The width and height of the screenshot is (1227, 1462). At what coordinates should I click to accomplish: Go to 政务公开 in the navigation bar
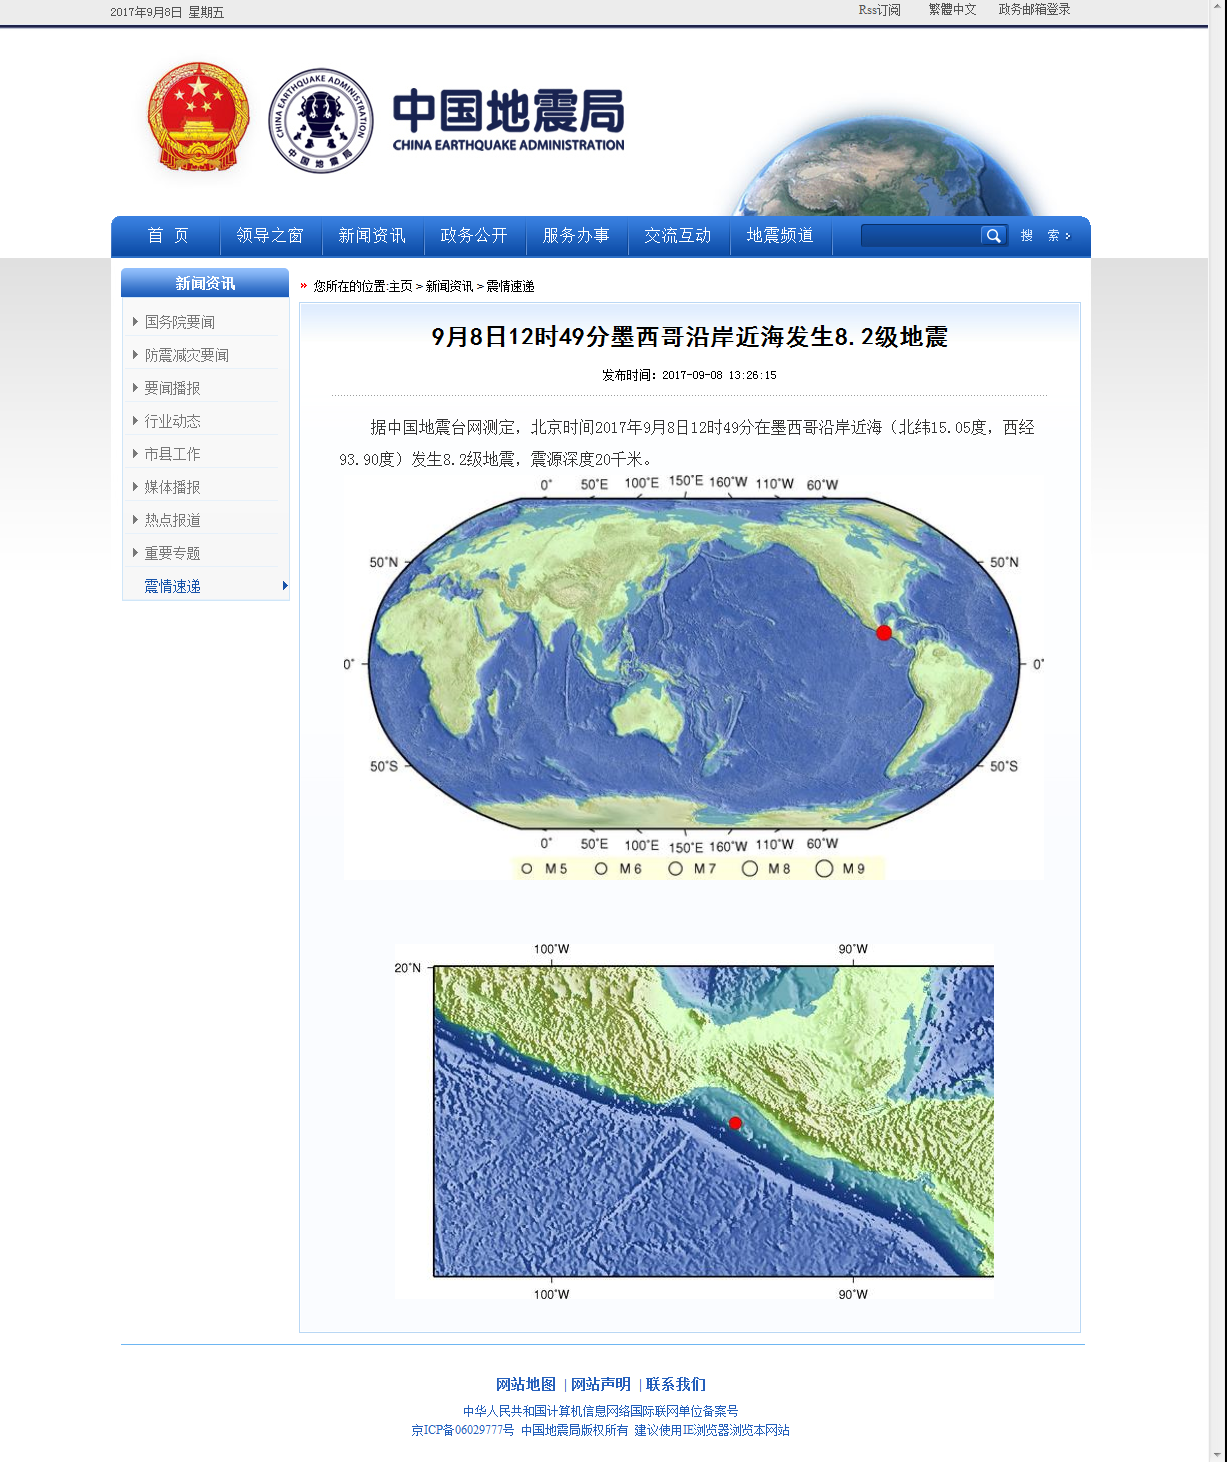(474, 236)
